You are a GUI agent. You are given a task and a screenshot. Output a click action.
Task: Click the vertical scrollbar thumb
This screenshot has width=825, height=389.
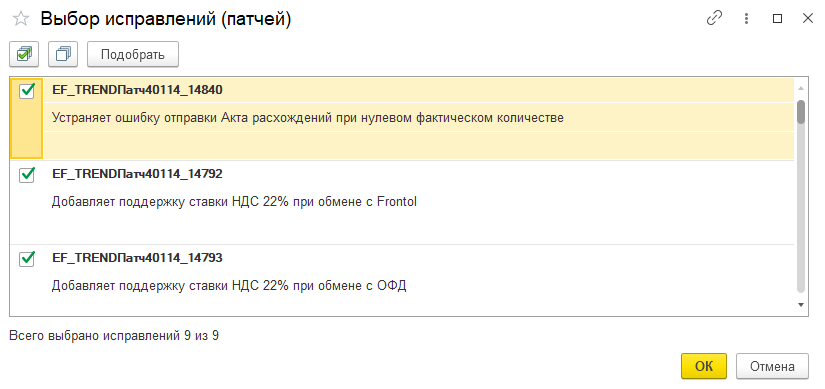tap(801, 112)
